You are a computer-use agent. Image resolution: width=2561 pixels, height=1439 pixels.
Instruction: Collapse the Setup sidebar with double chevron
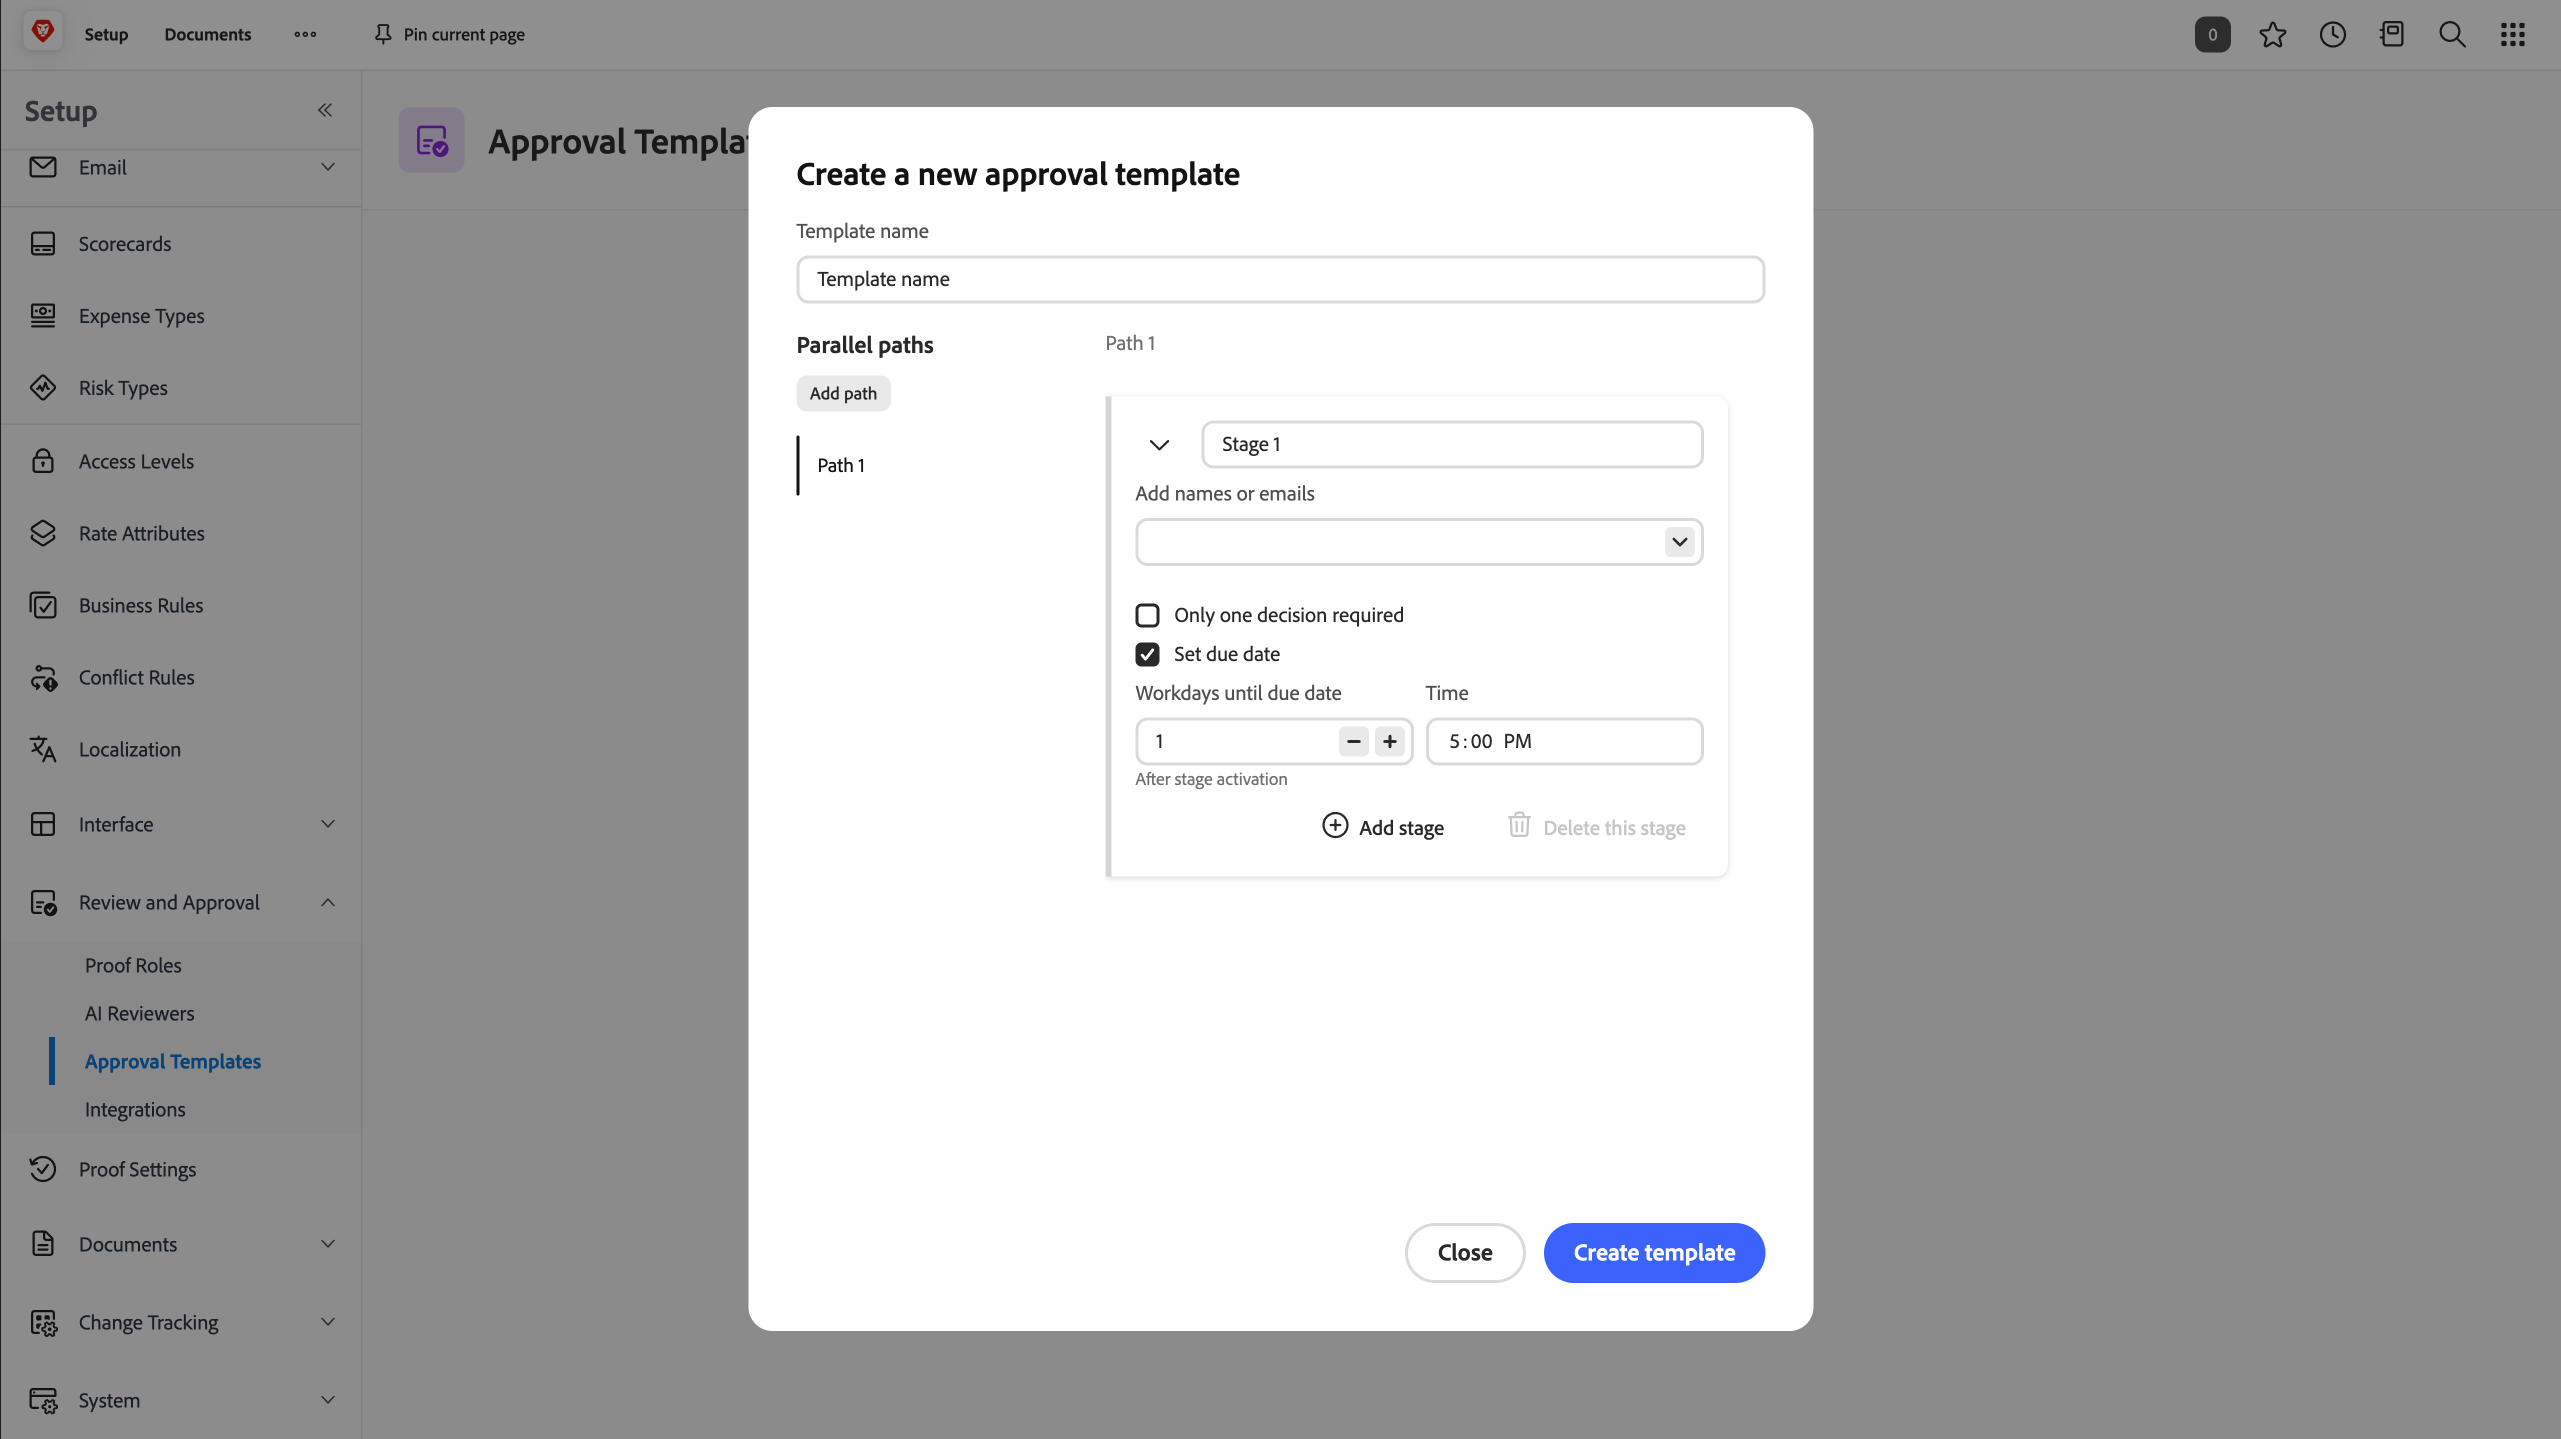point(325,110)
